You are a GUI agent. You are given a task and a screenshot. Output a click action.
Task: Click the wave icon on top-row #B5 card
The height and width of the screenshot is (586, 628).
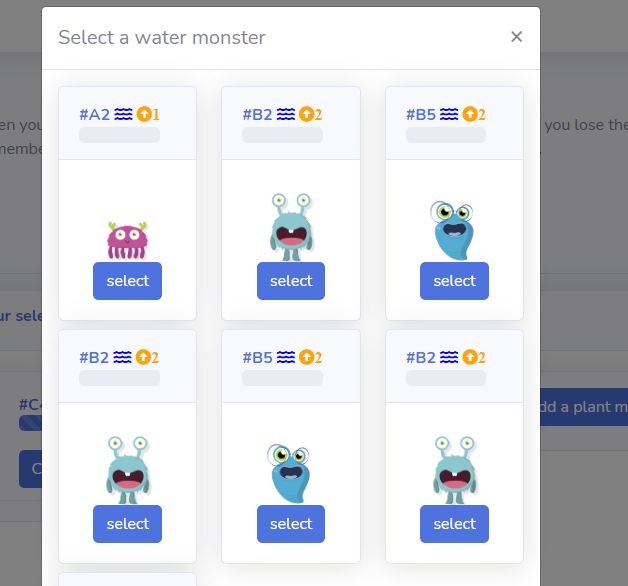pos(450,114)
